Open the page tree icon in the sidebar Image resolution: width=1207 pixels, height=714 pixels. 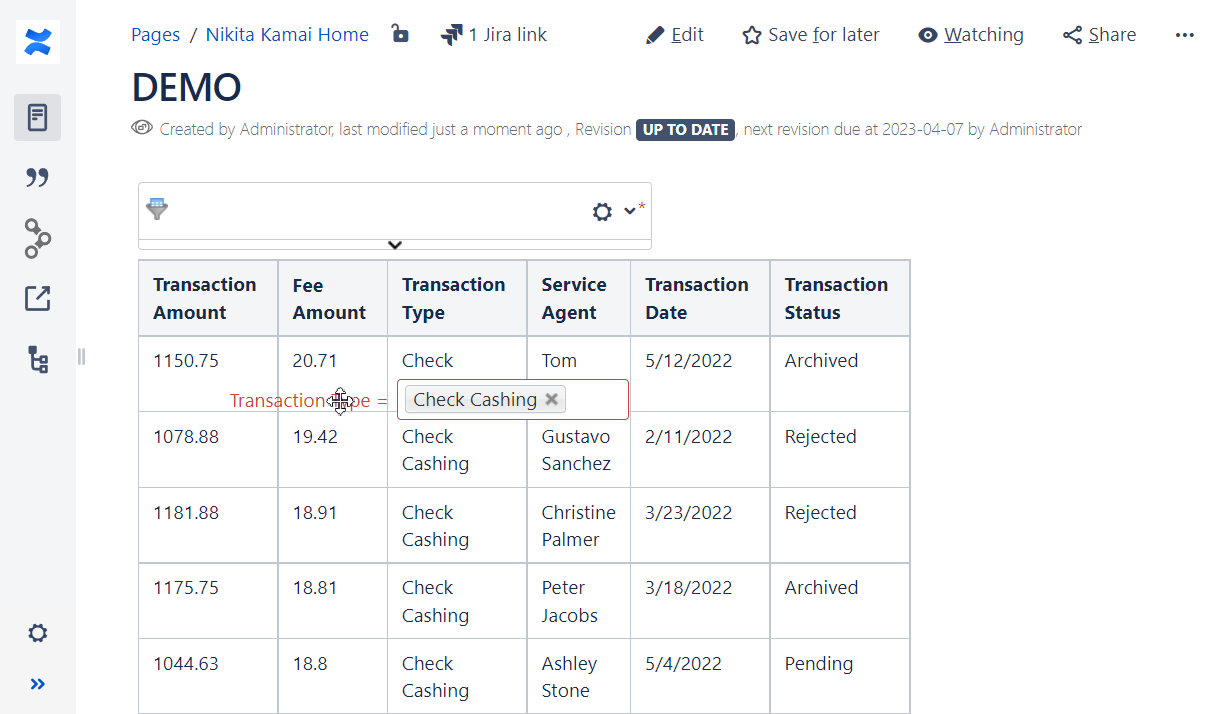pyautogui.click(x=37, y=359)
